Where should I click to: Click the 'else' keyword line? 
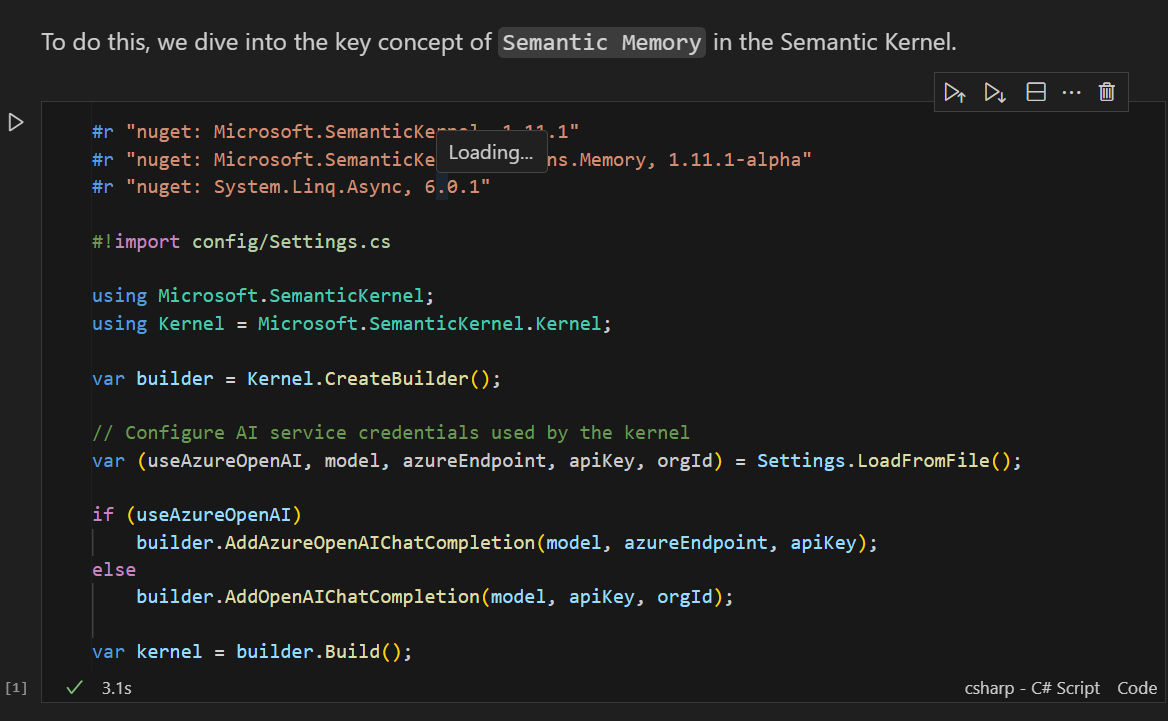114,571
